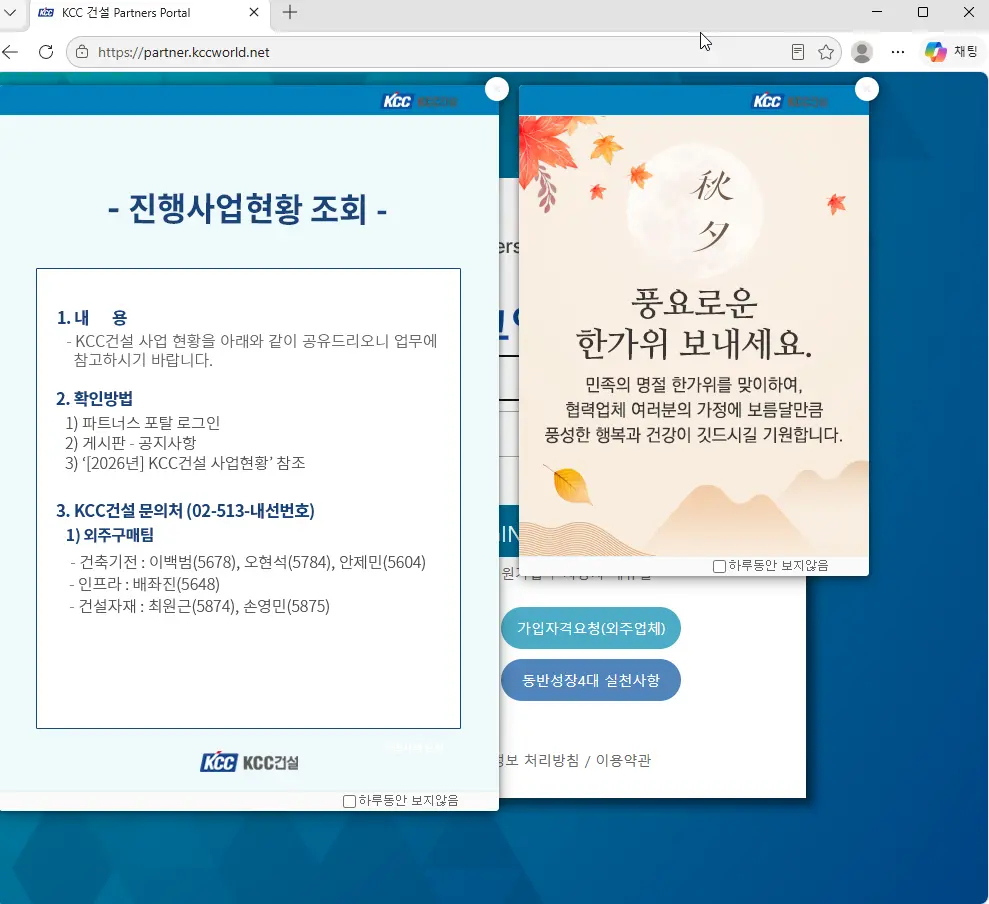Click the 건축기전 contact line
Viewport: 989px width, 904px height.
pos(248,562)
